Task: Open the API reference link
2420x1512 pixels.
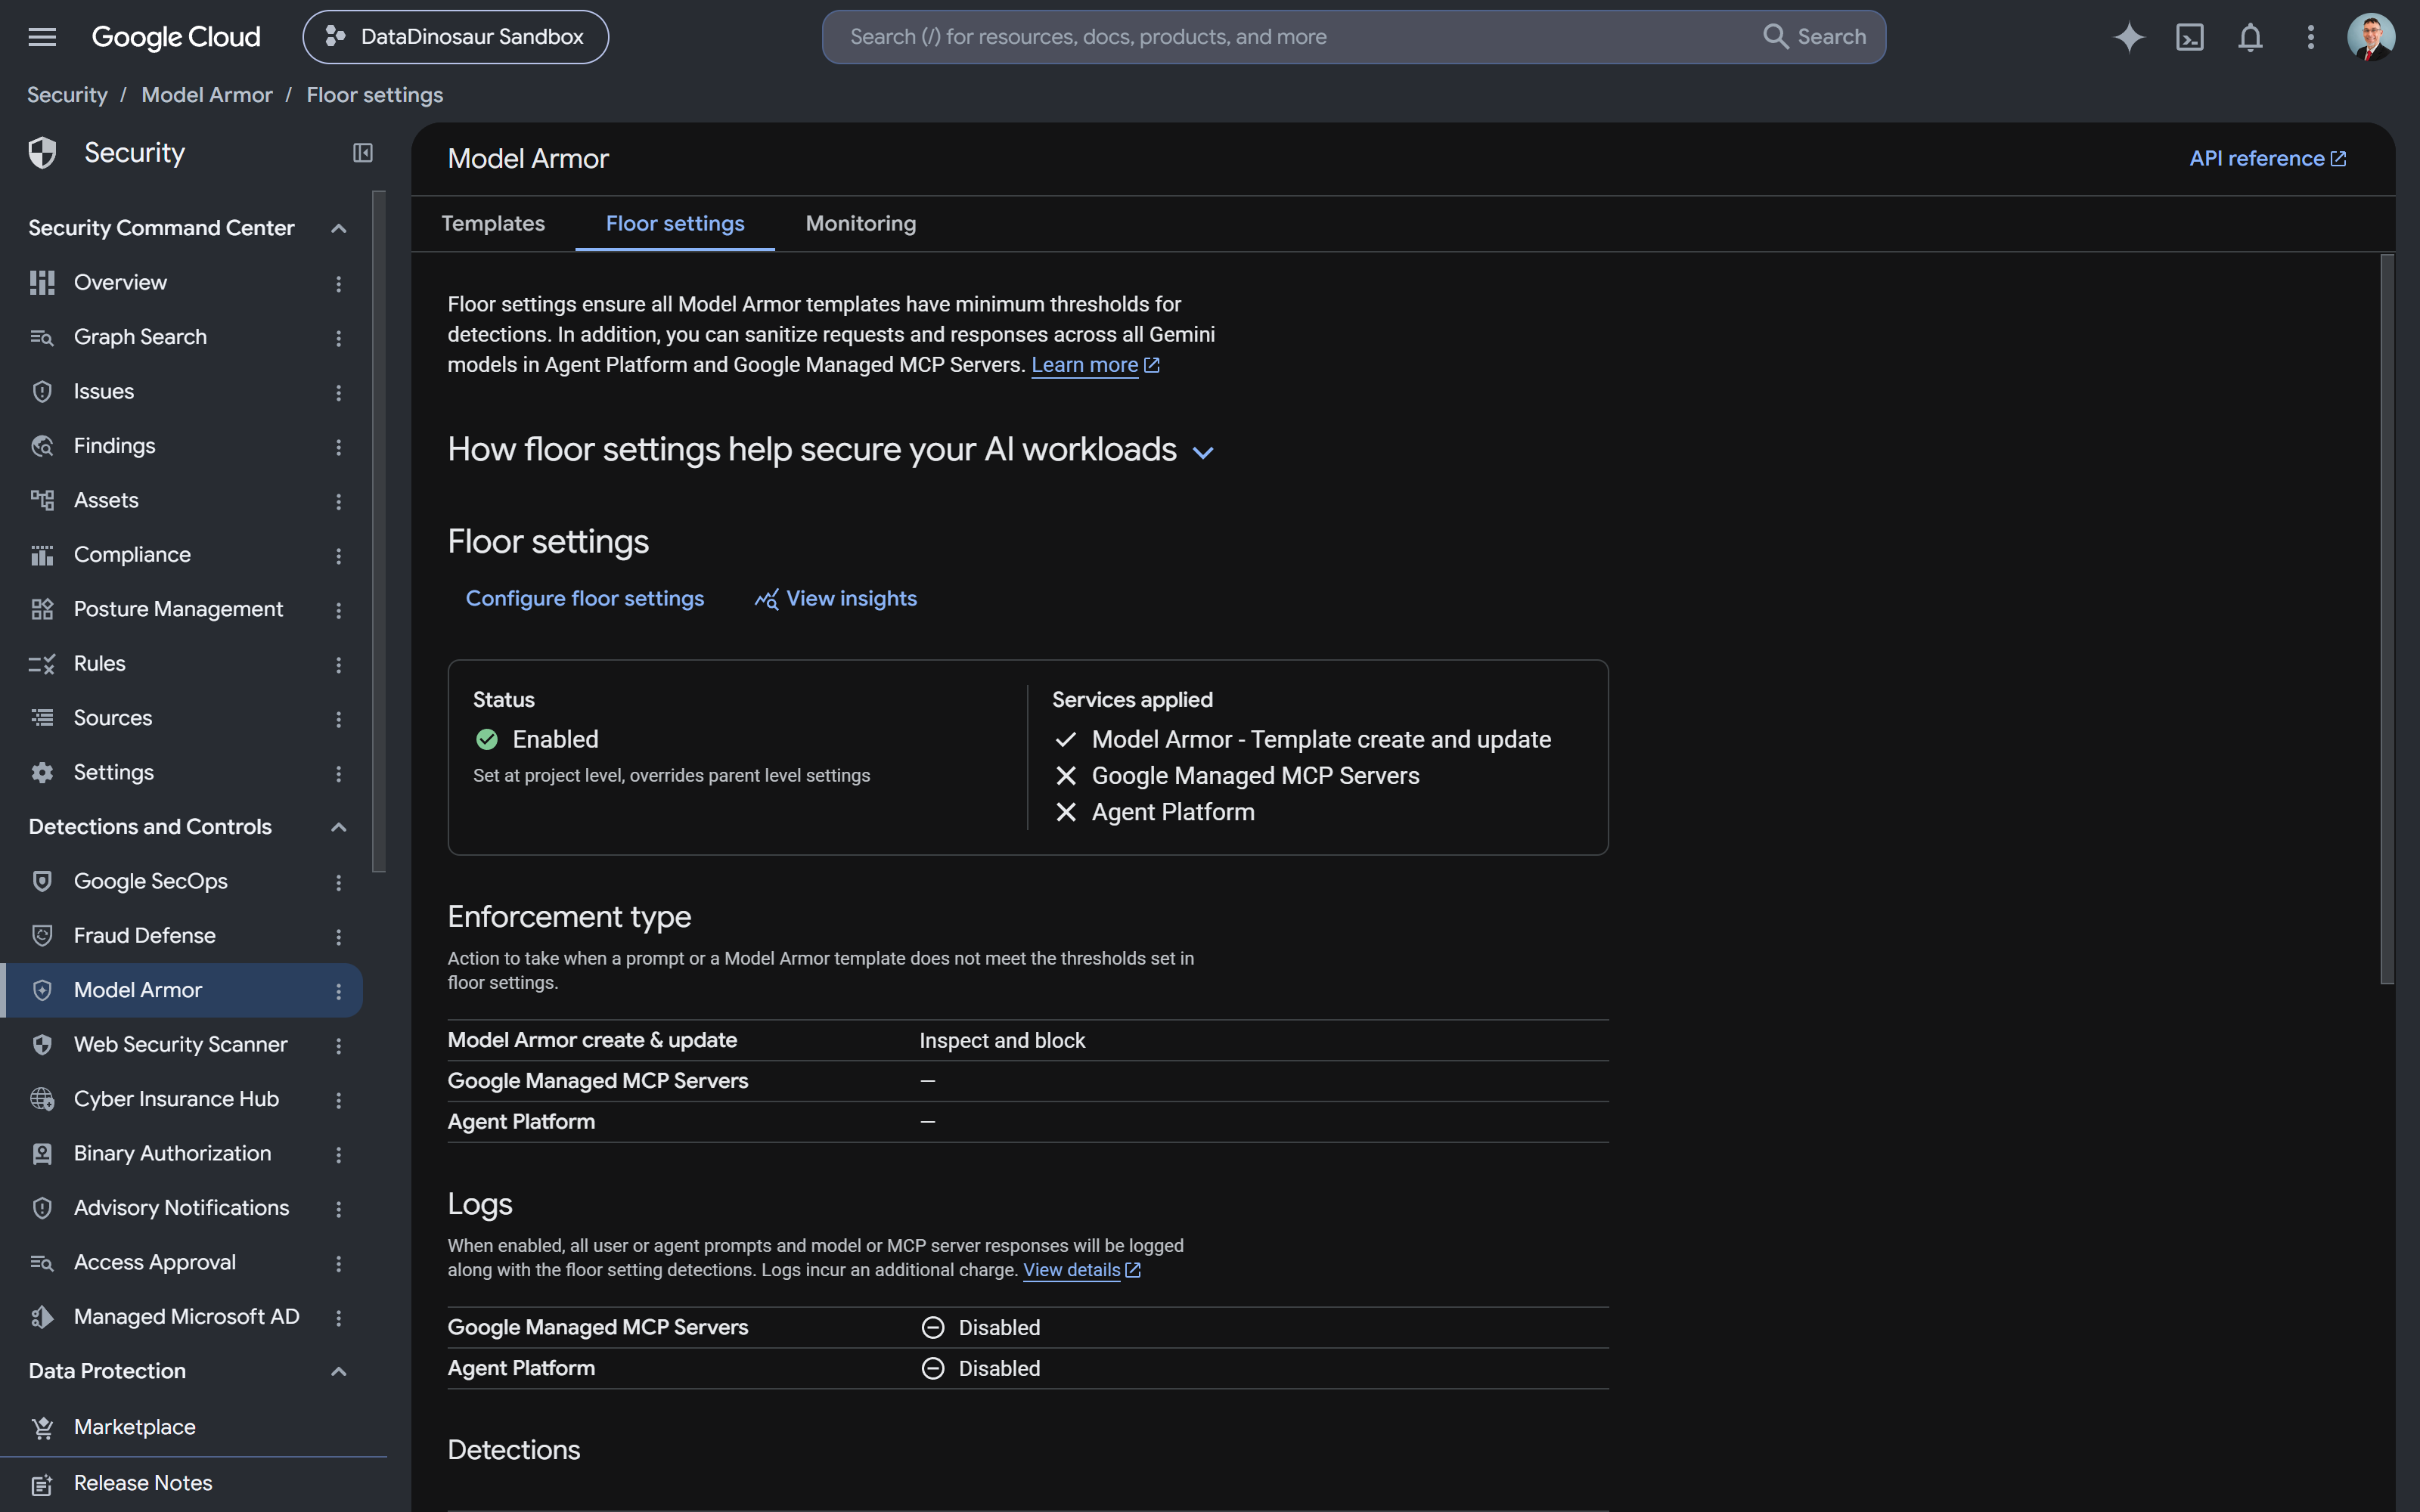Action: coord(2267,159)
